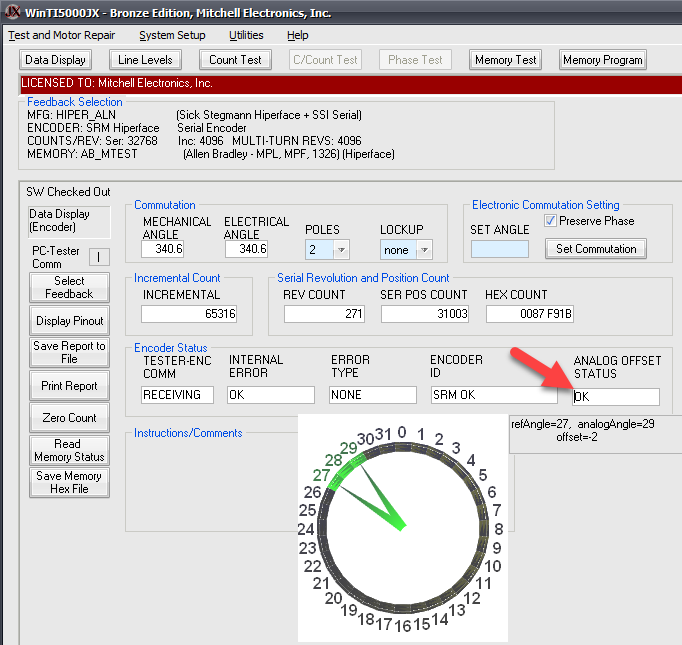Click the Feedback Selection heading
This screenshot has height=645, width=682.
[75, 102]
